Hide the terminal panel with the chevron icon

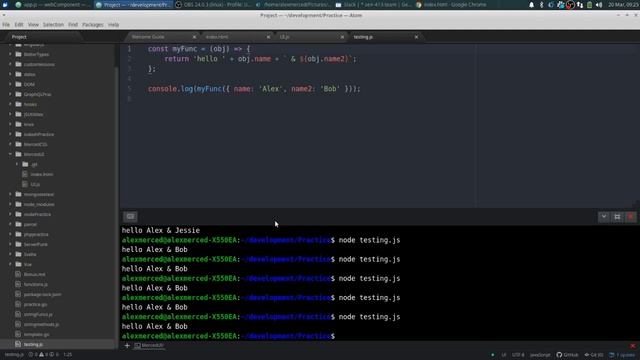pos(604,217)
